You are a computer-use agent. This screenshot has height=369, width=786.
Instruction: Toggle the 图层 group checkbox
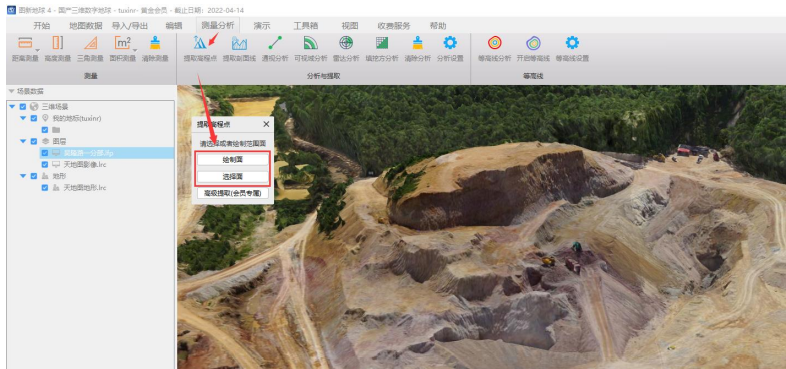(34, 141)
